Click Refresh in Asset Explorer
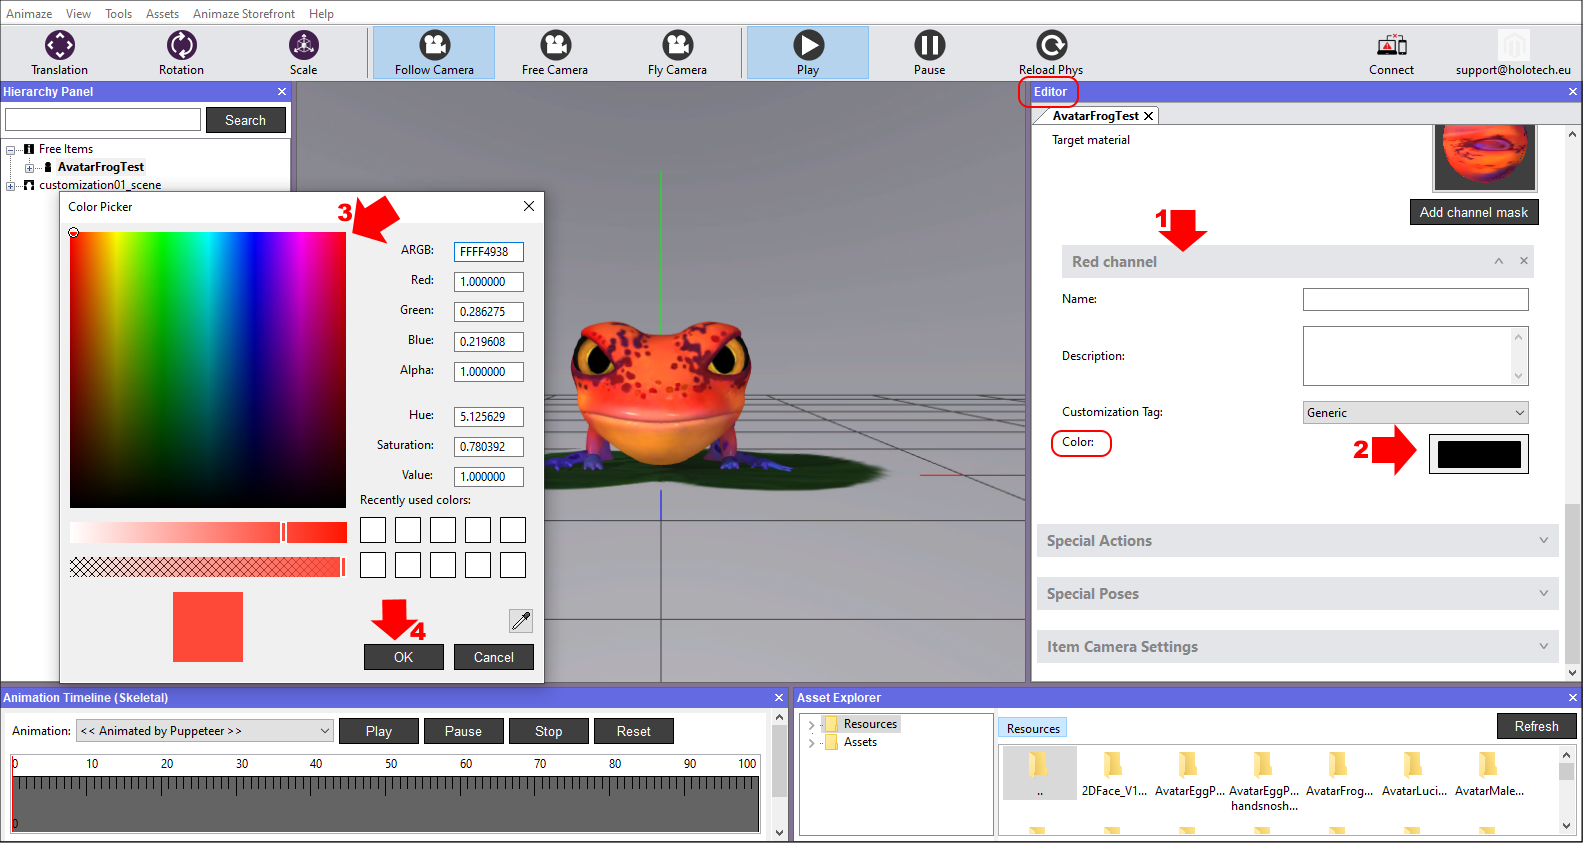 pyautogui.click(x=1537, y=726)
